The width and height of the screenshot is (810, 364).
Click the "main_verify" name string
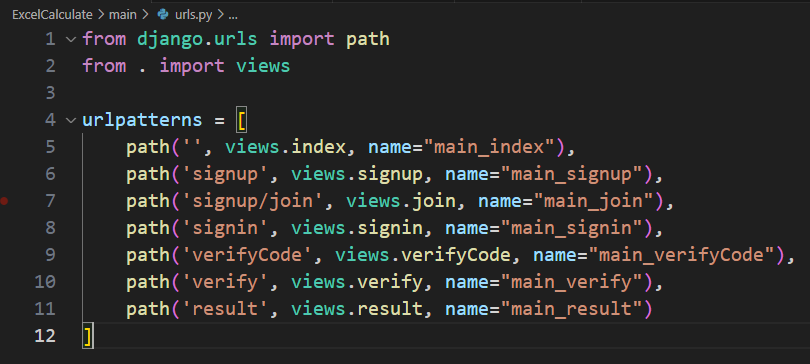(x=571, y=282)
